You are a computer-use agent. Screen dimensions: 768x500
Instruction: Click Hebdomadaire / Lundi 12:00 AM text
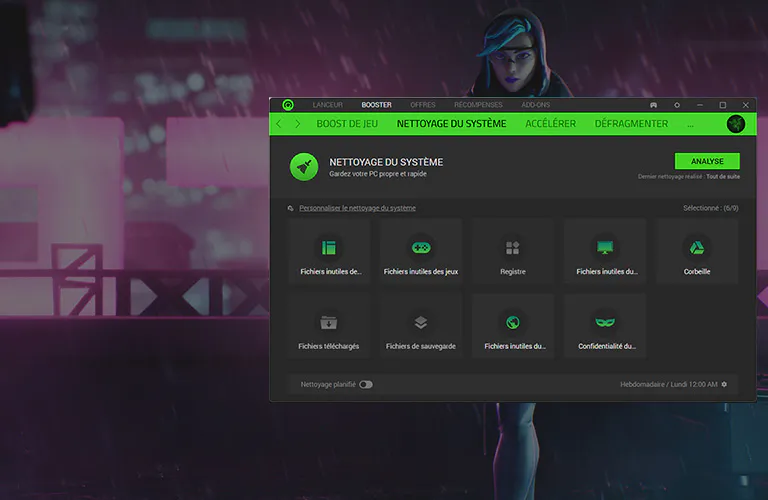[x=669, y=384]
